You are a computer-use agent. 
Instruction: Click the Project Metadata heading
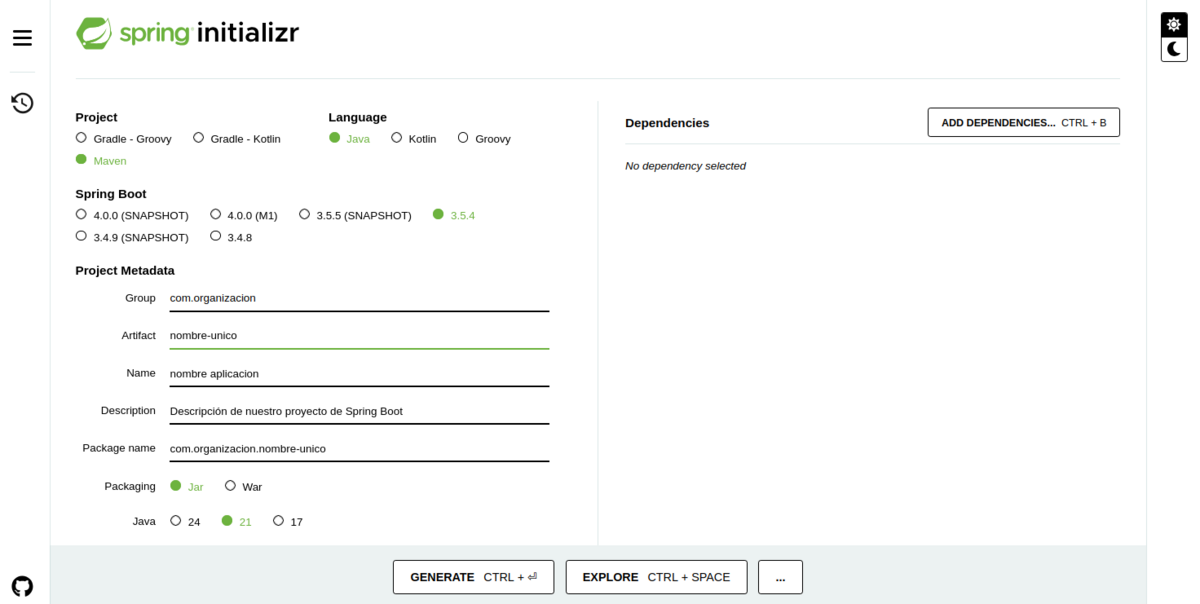click(x=125, y=271)
